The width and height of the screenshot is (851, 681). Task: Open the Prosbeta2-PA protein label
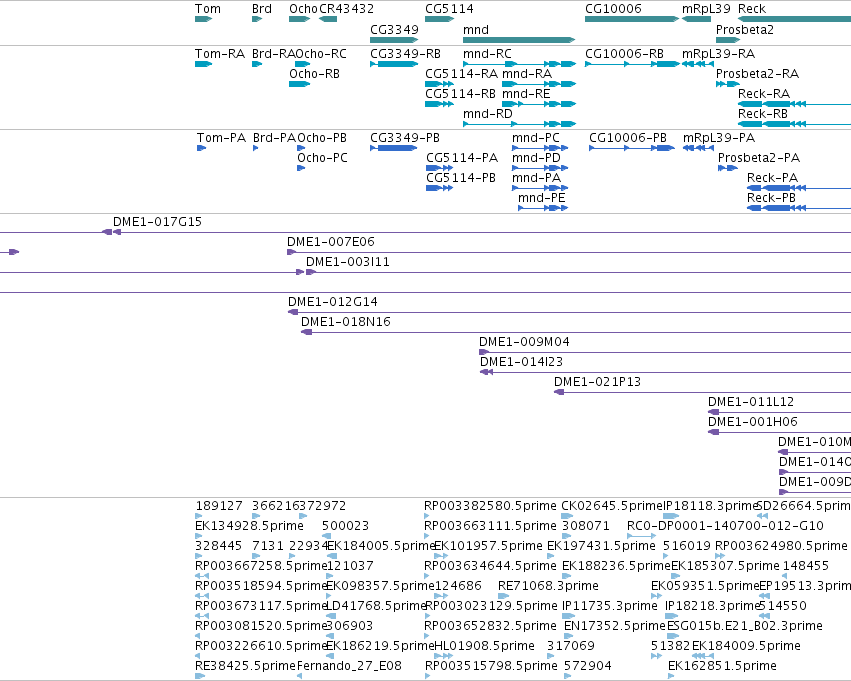click(x=759, y=158)
